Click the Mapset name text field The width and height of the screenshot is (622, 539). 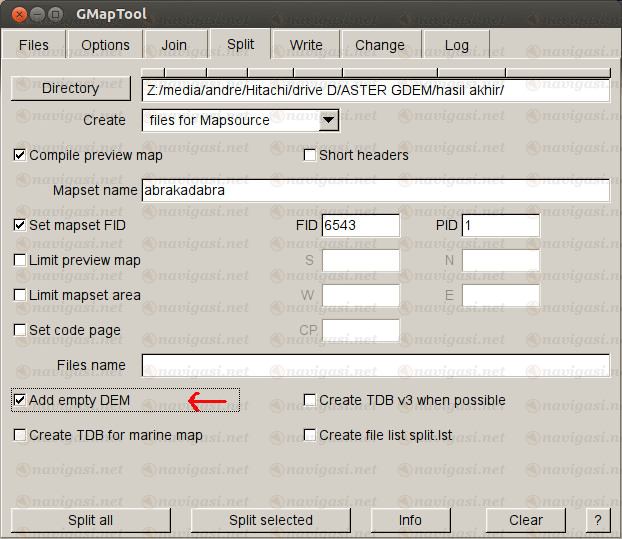pos(374,190)
